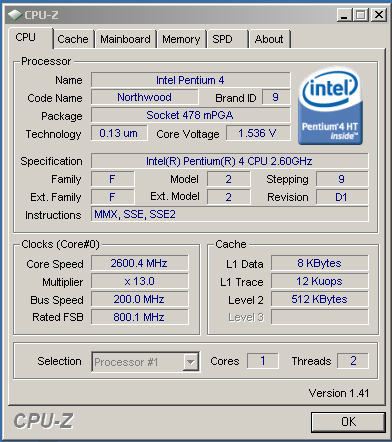Click the Core Voltage value '1.536 V'
The height and width of the screenshot is (442, 392).
click(x=258, y=133)
